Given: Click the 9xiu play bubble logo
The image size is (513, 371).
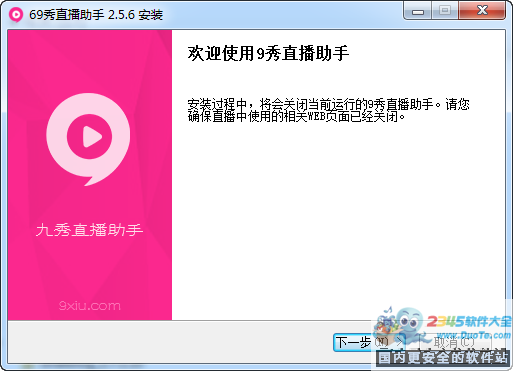Looking at the screenshot, I should point(88,139).
